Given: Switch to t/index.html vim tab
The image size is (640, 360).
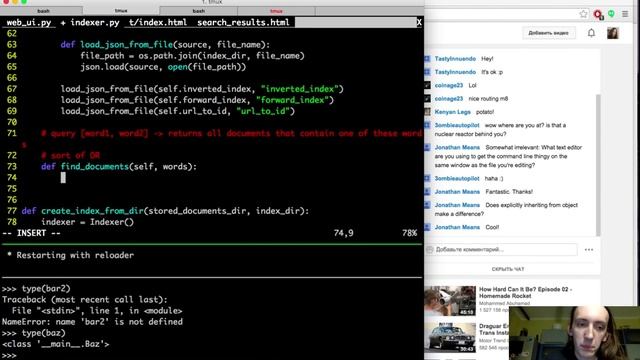Looking at the screenshot, I should (158, 22).
